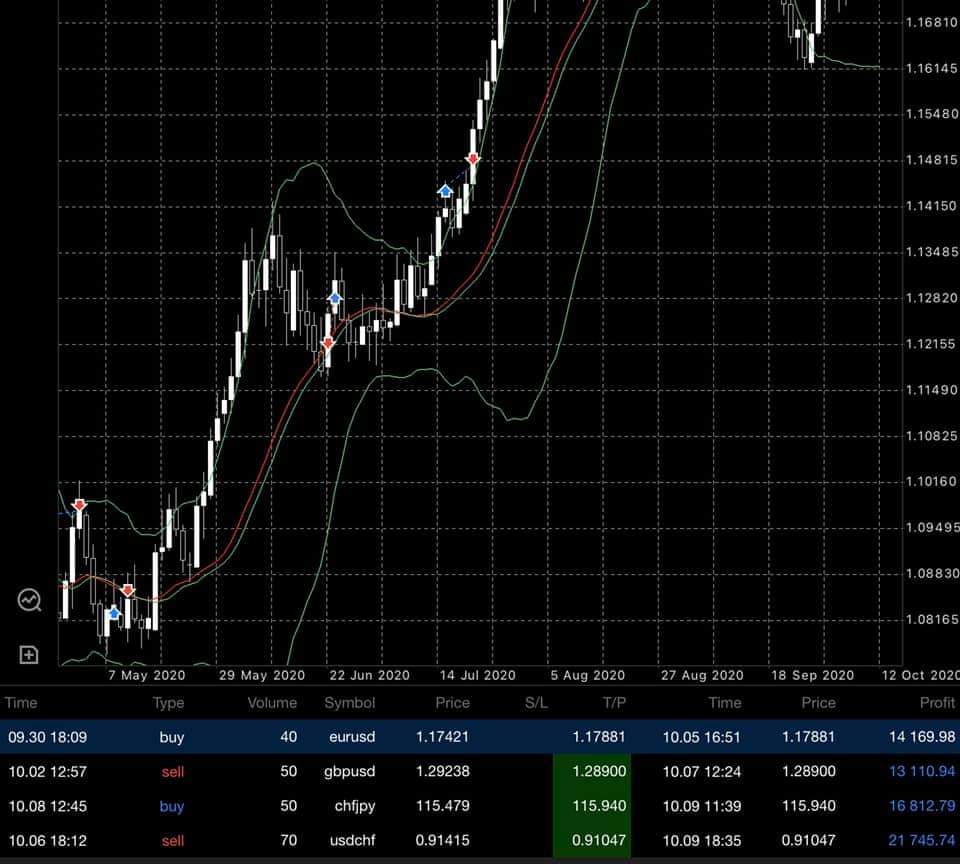960x864 pixels.
Task: Sort trades by the Volume column header
Action: [x=272, y=703]
